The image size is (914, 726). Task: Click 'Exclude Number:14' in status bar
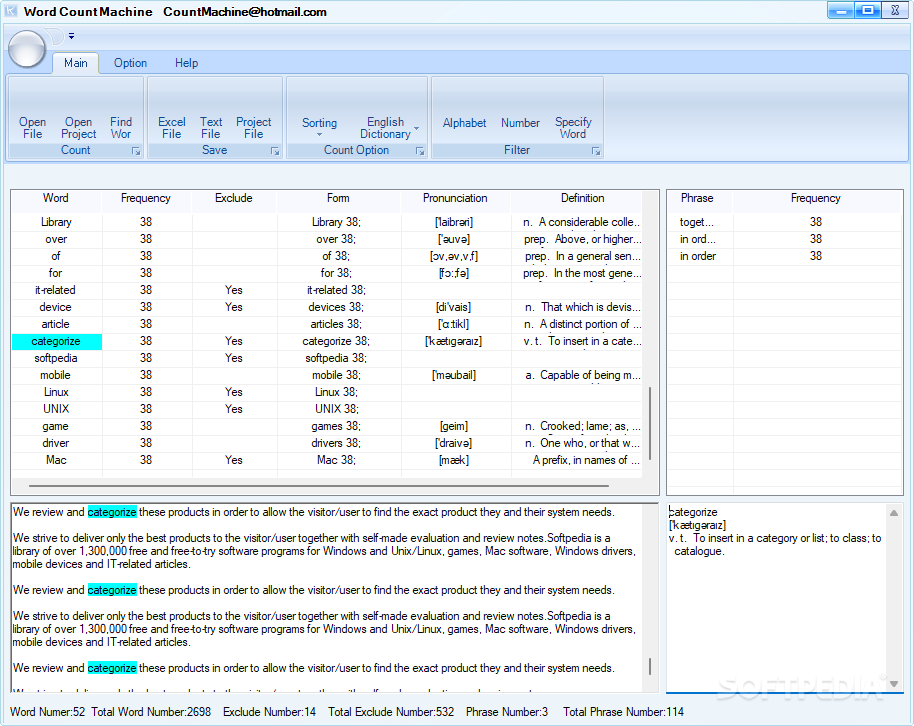click(269, 712)
